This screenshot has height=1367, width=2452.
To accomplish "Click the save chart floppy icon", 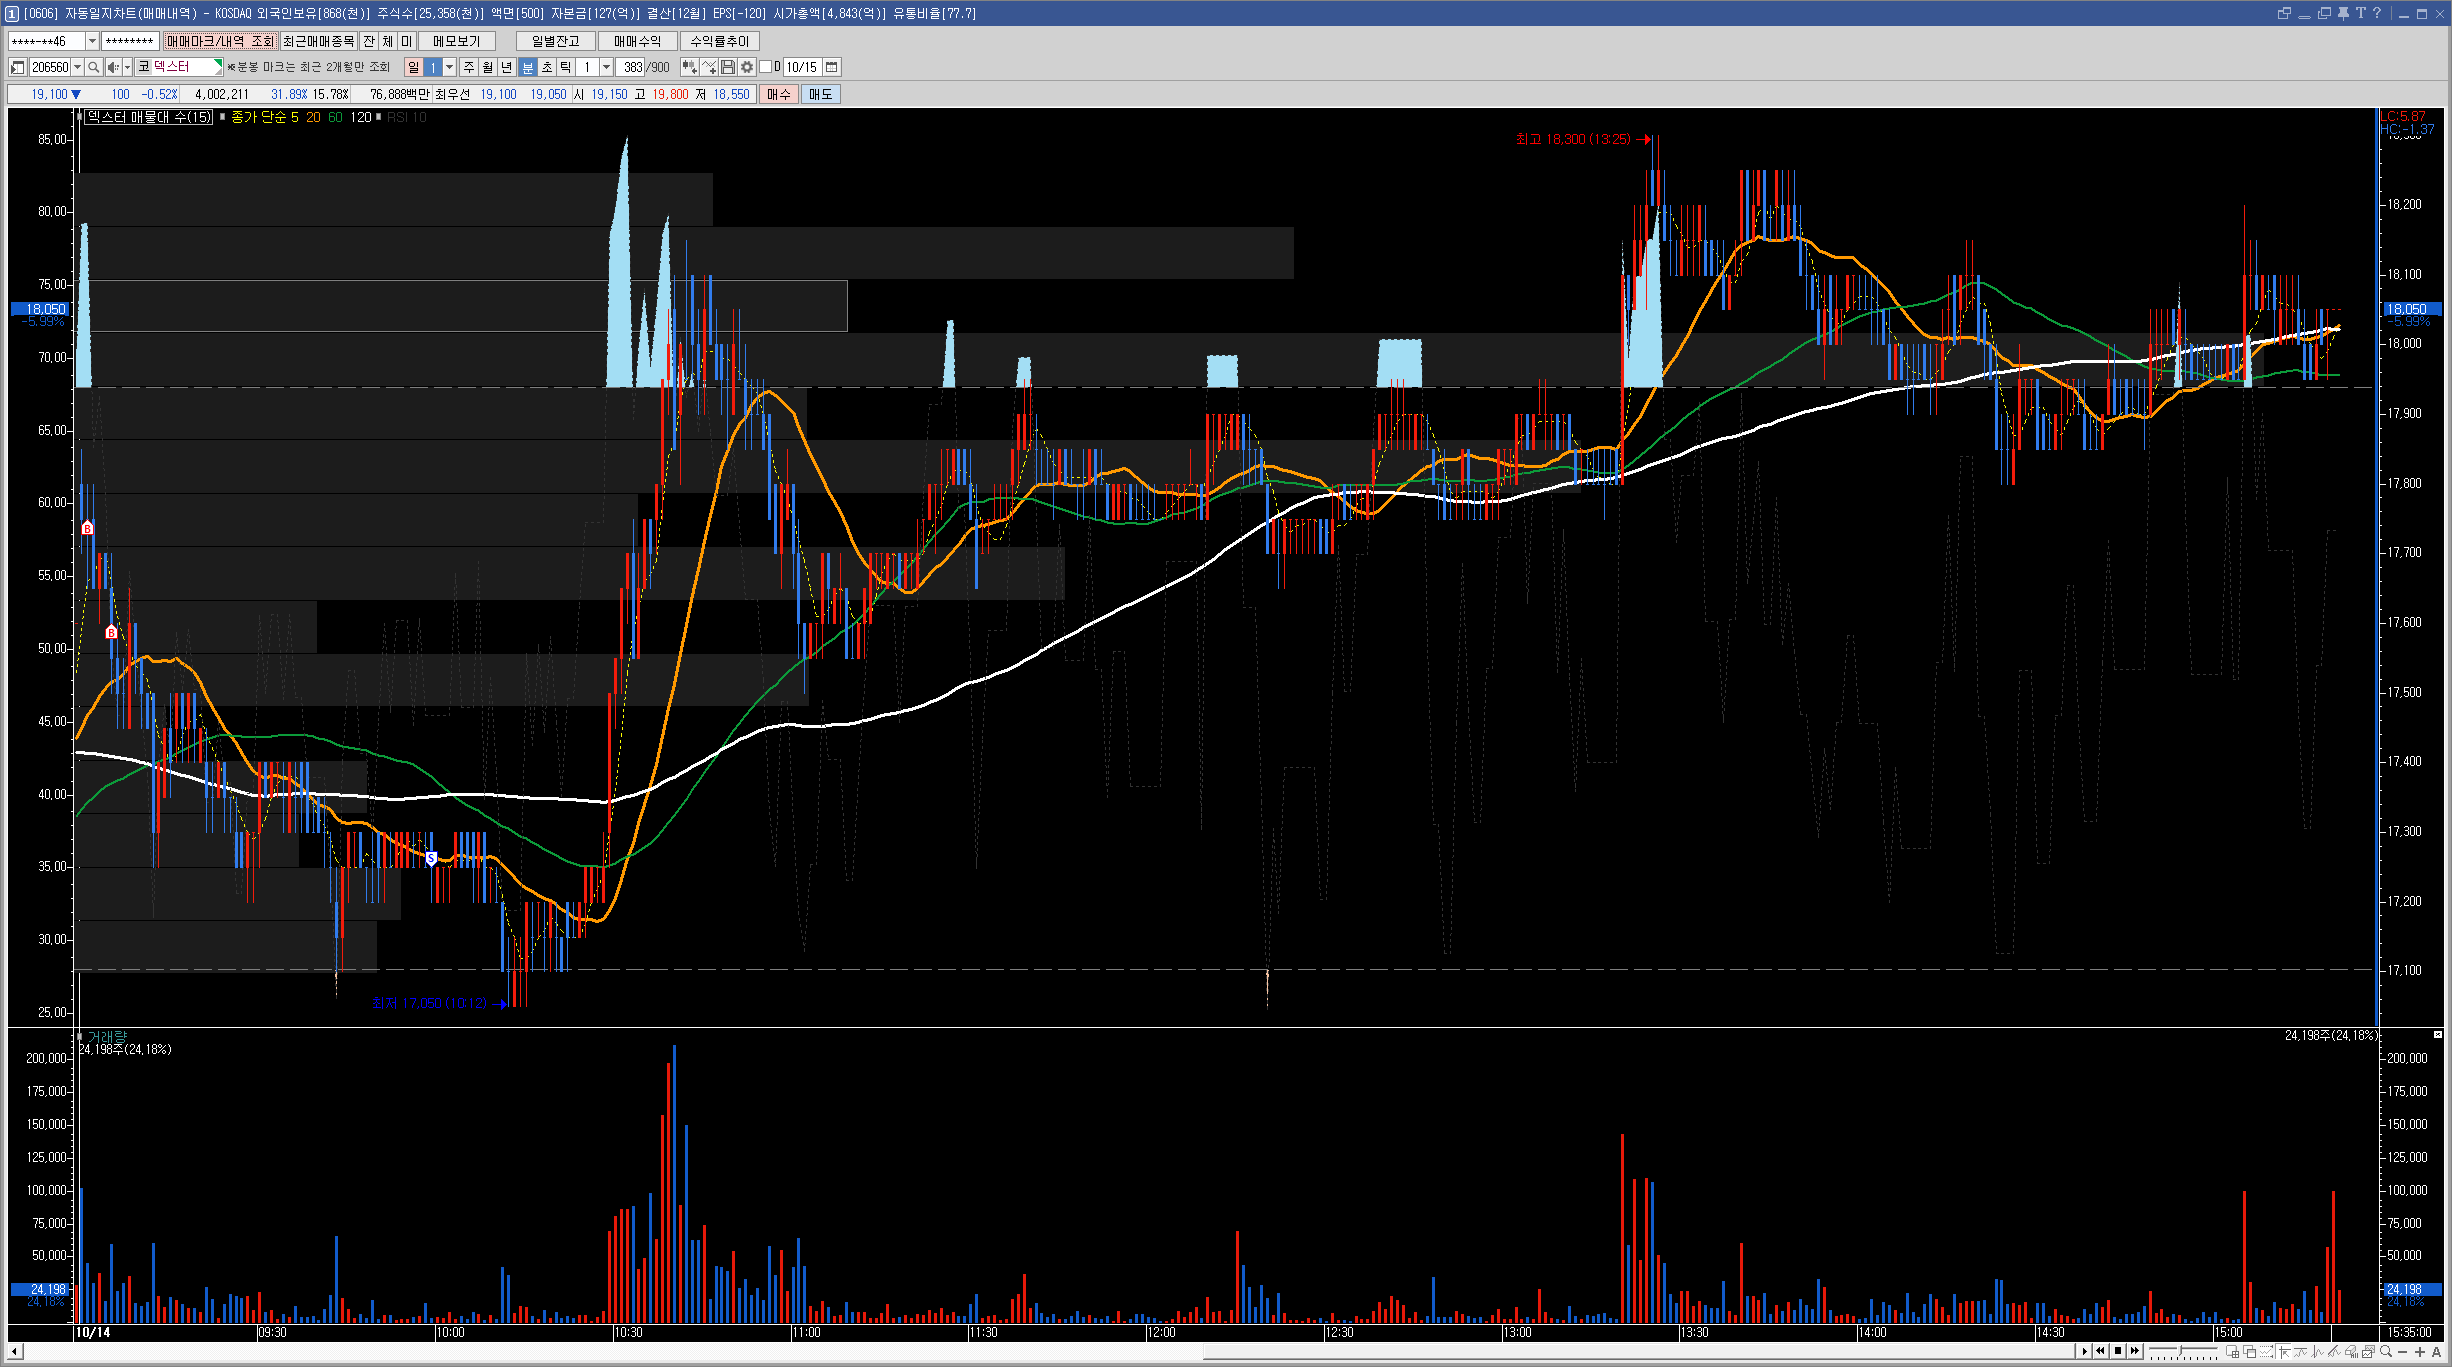I will 728,67.
